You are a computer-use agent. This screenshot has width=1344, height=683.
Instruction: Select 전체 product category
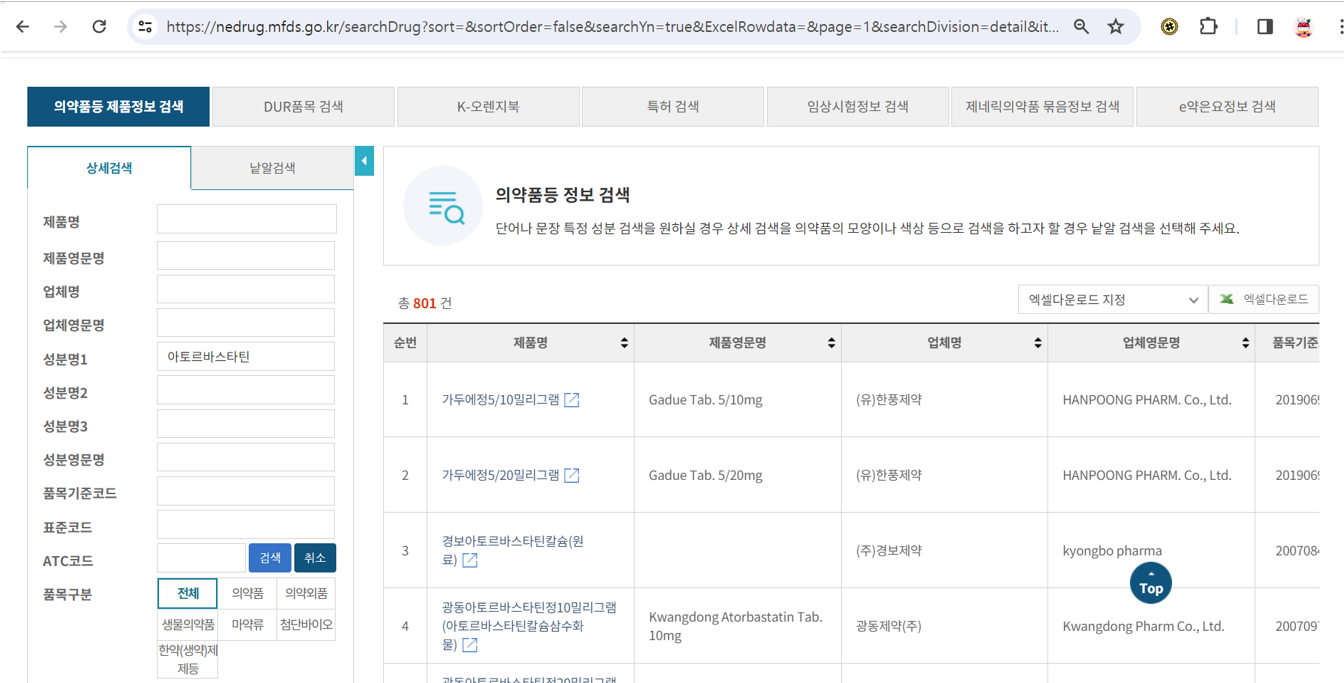coord(188,593)
